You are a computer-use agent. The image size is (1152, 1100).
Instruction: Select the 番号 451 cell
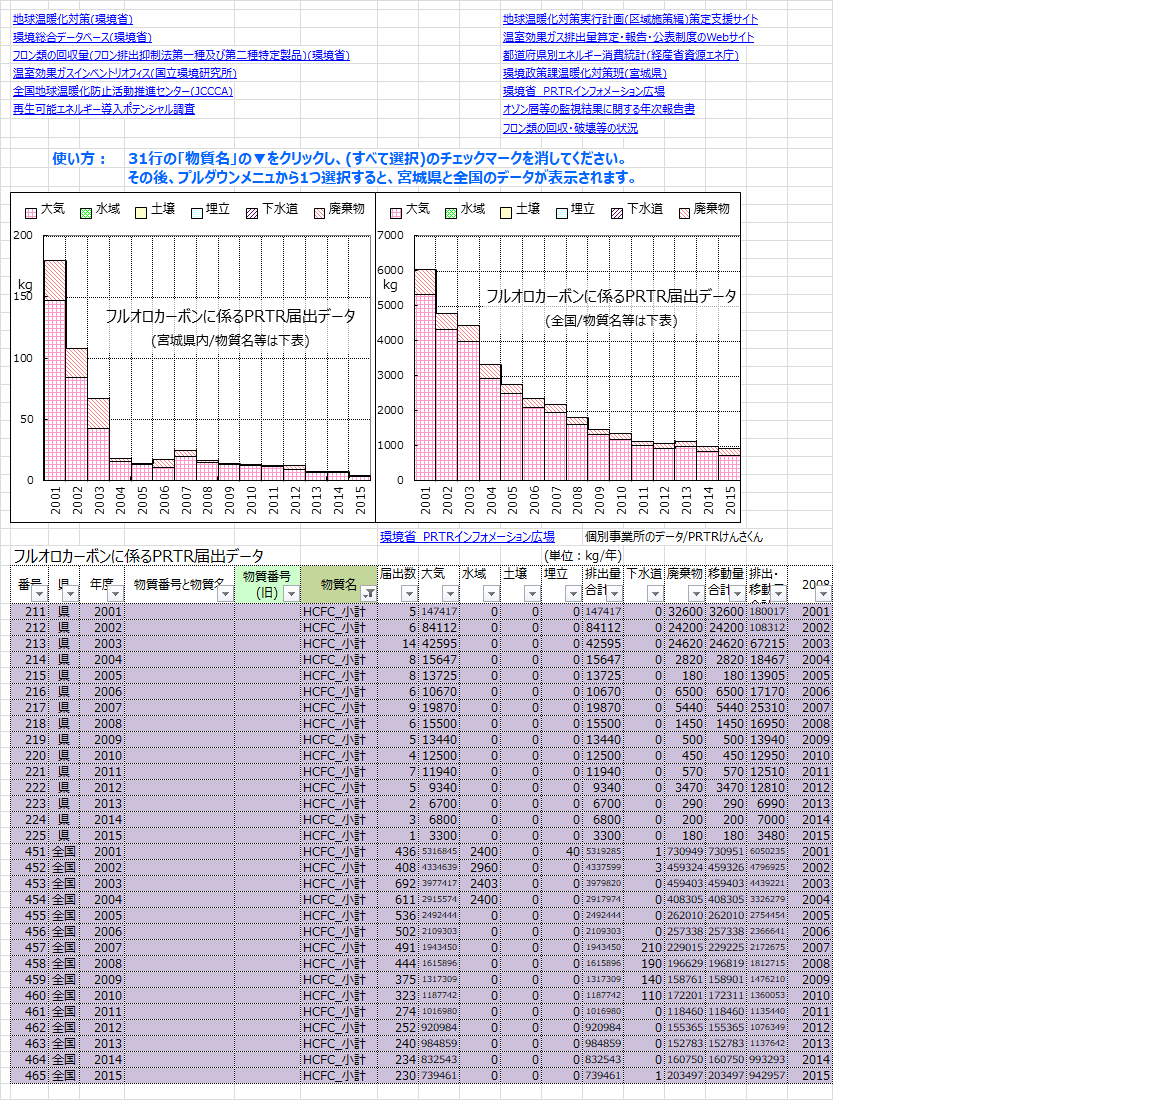29,852
